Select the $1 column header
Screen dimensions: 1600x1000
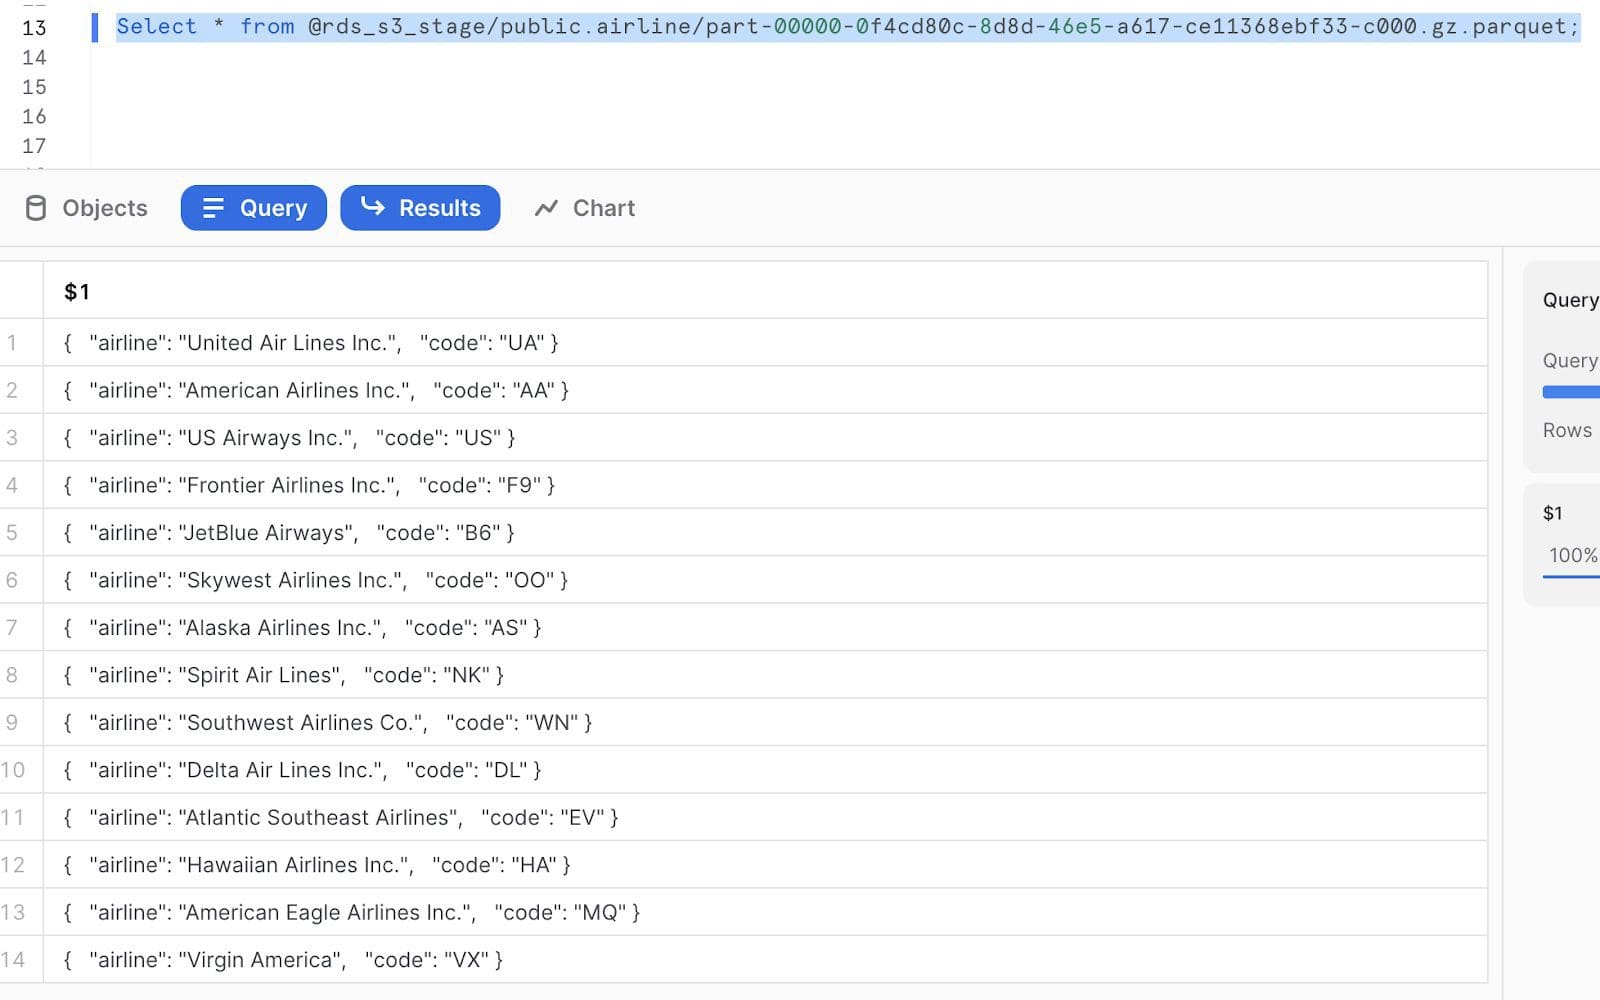78,291
